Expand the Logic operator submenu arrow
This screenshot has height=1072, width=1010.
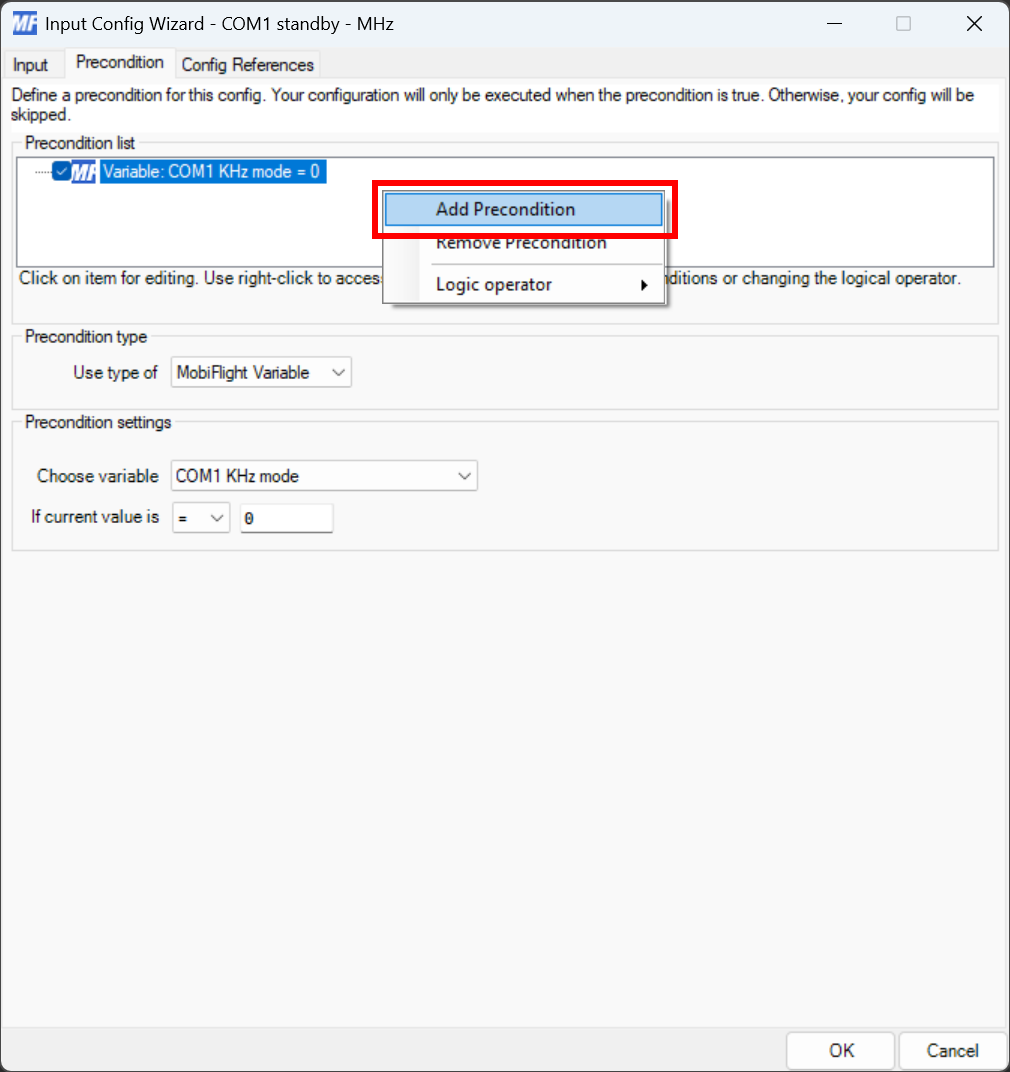pos(643,285)
